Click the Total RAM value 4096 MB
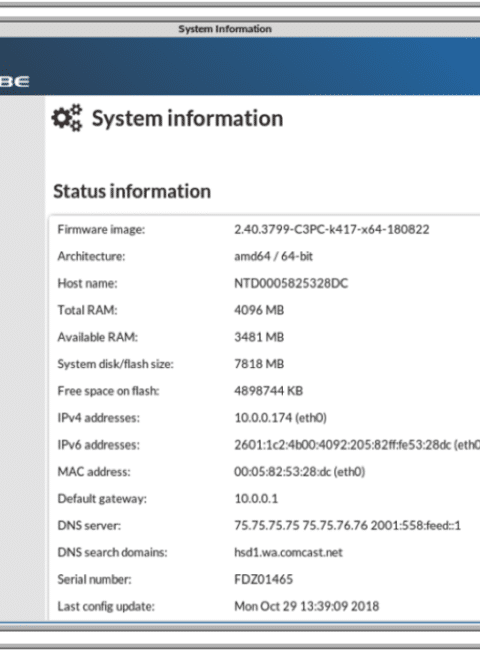The width and height of the screenshot is (480, 650). (259, 310)
